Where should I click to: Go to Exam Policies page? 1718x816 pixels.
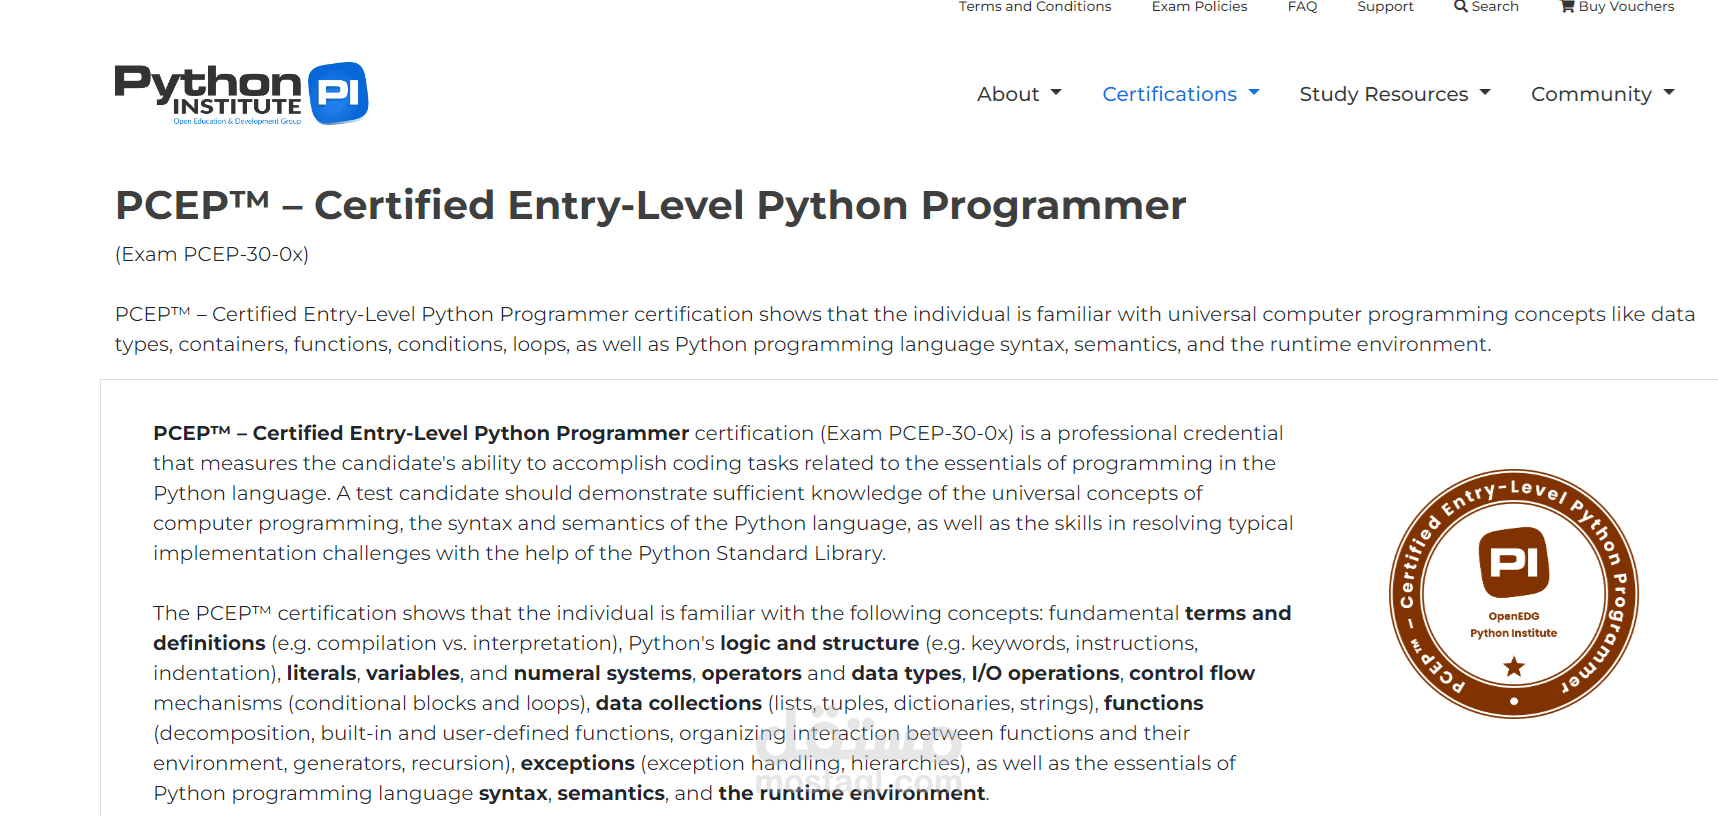pyautogui.click(x=1199, y=6)
